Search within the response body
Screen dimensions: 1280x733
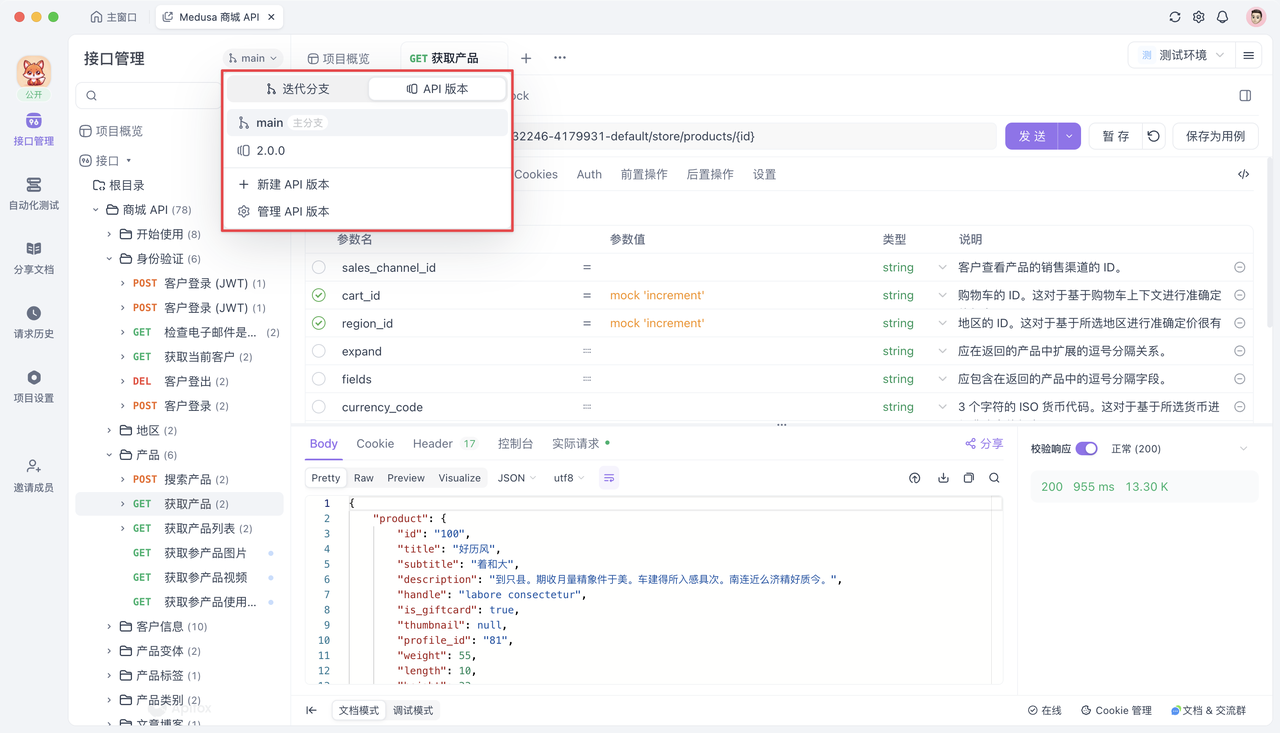pyautogui.click(x=994, y=478)
